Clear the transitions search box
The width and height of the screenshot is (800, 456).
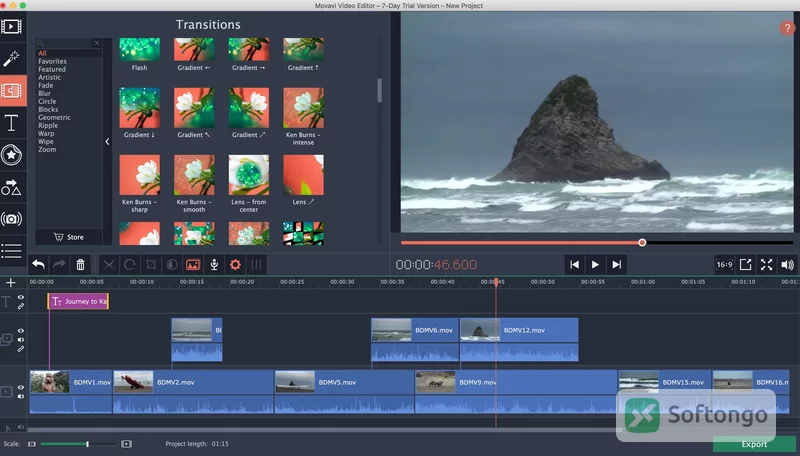[x=97, y=43]
